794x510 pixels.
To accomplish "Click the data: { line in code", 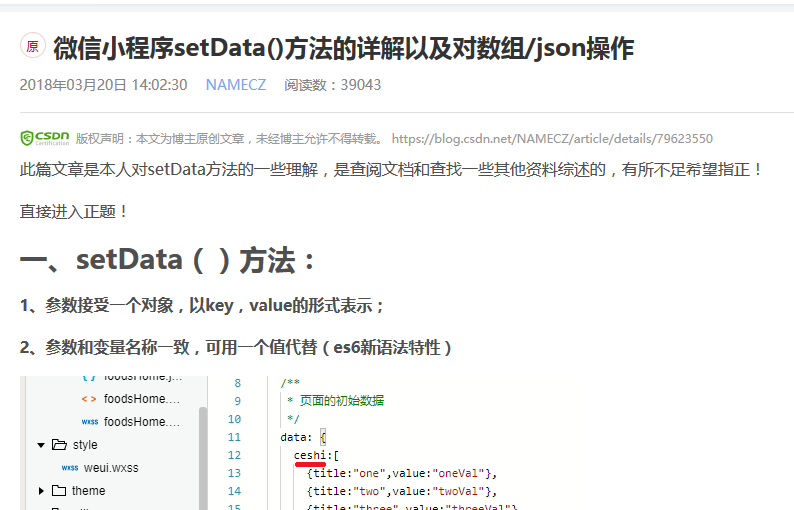I will coord(303,437).
